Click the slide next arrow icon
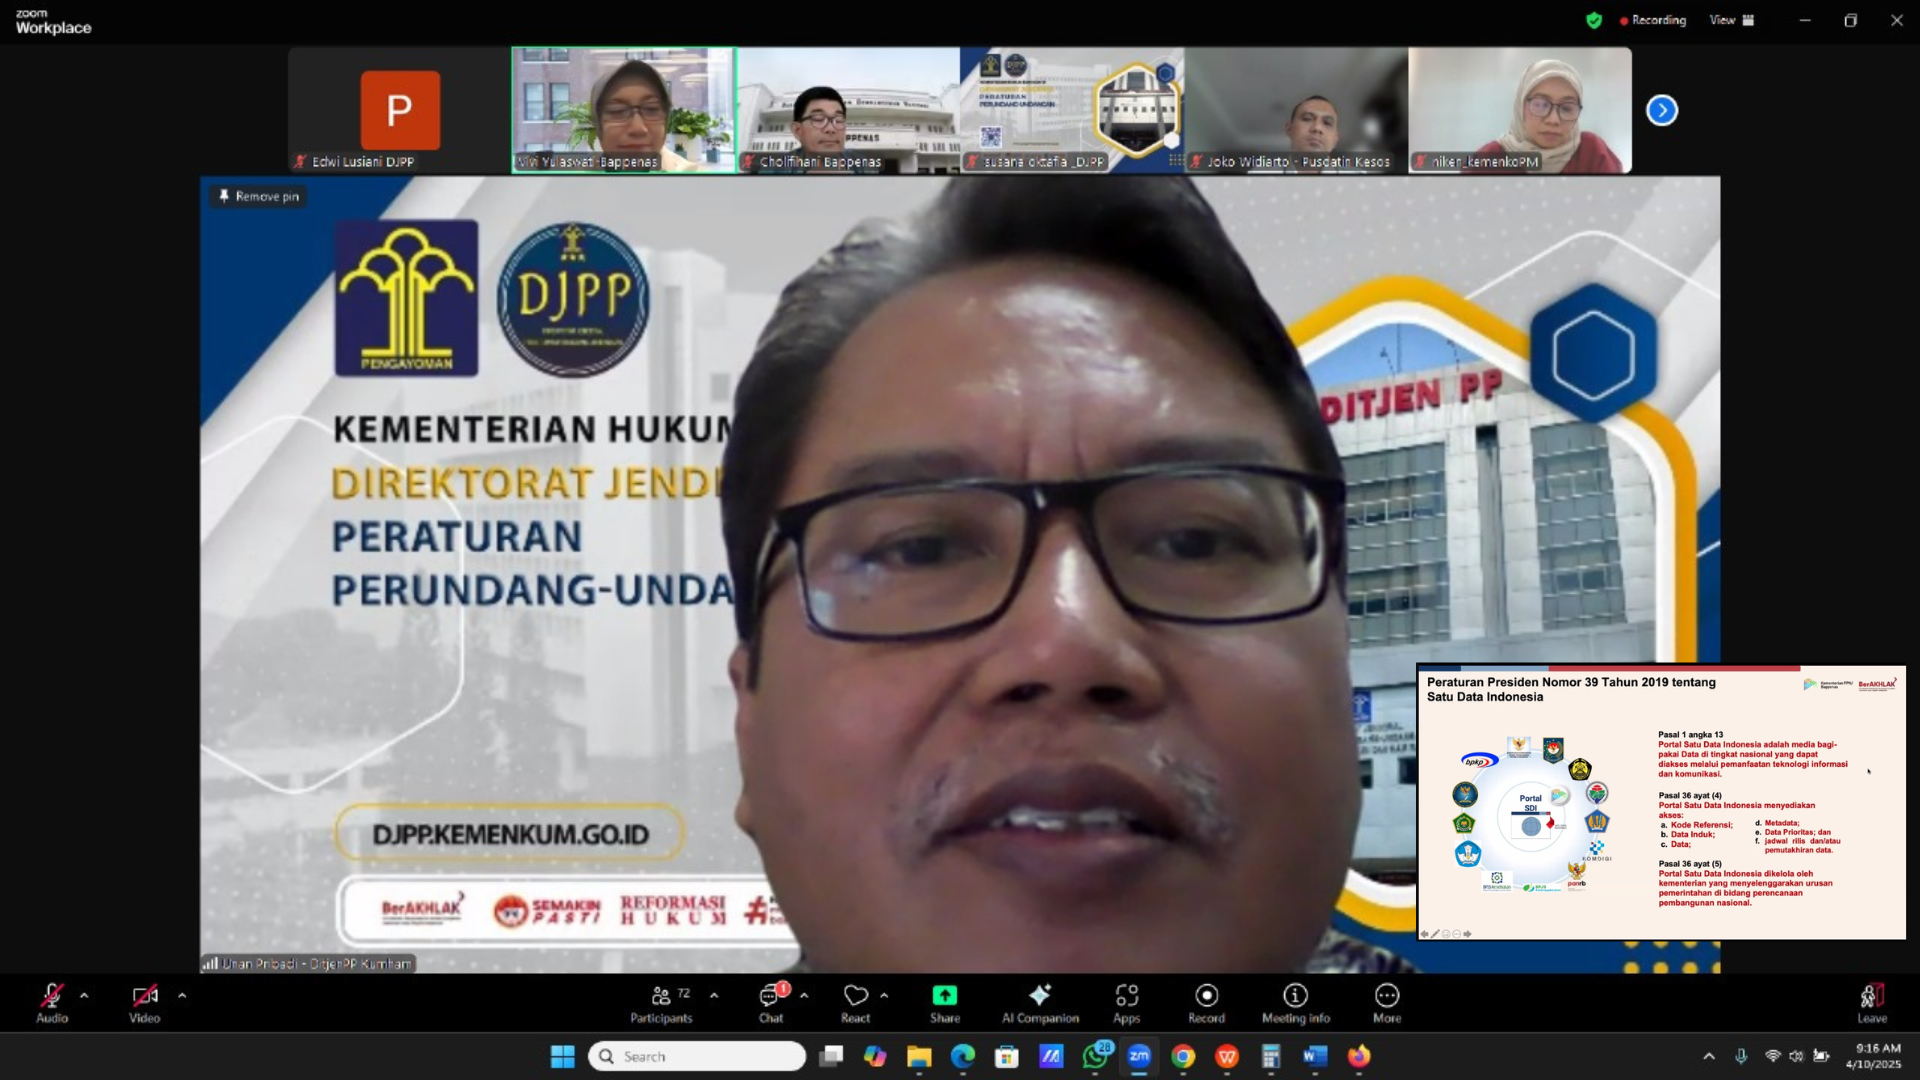The height and width of the screenshot is (1080, 1920). coord(1467,933)
